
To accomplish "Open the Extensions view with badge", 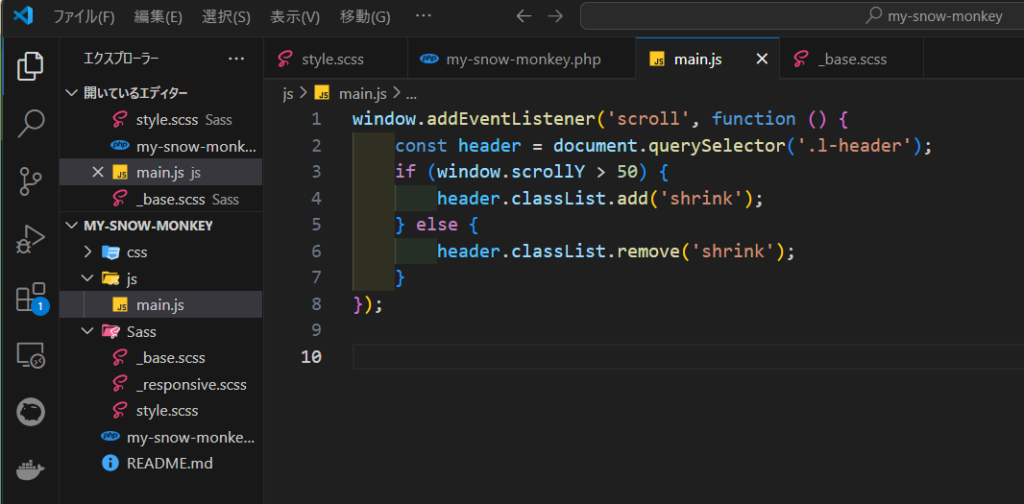I will (31, 298).
